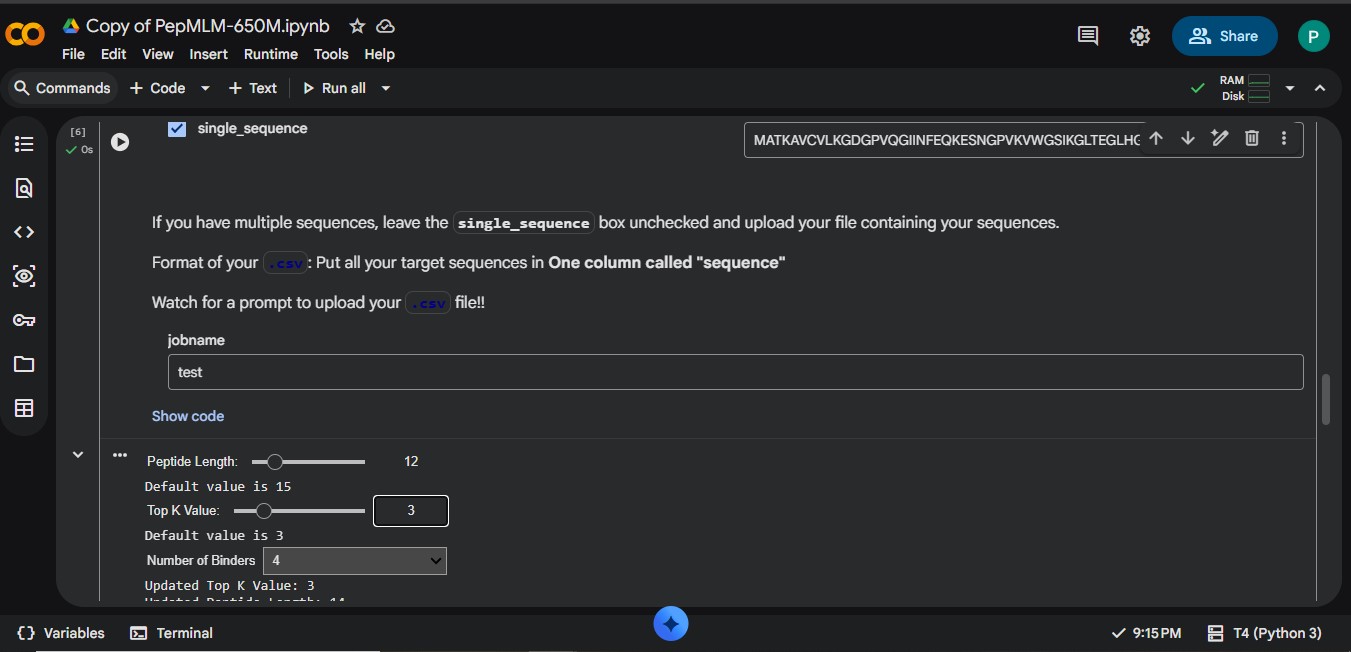Open Number of Binders dropdown
The height and width of the screenshot is (652, 1351).
355,561
